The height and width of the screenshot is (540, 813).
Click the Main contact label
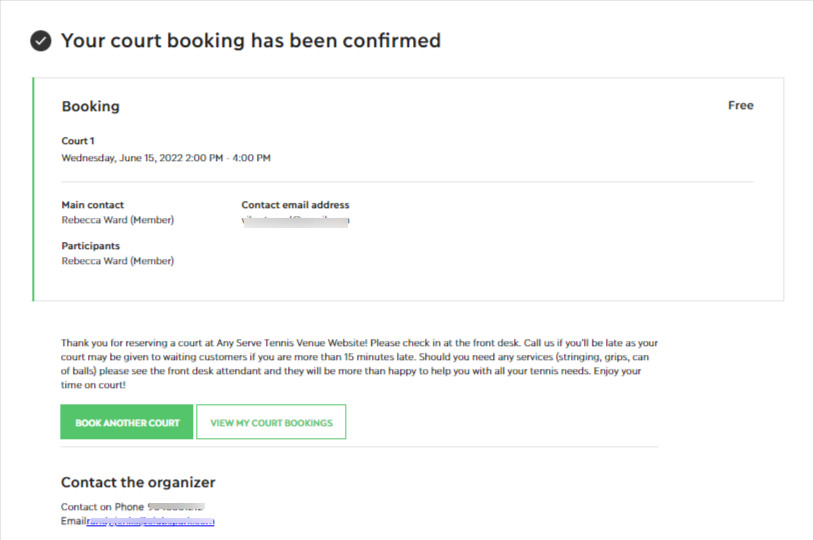coord(93,205)
